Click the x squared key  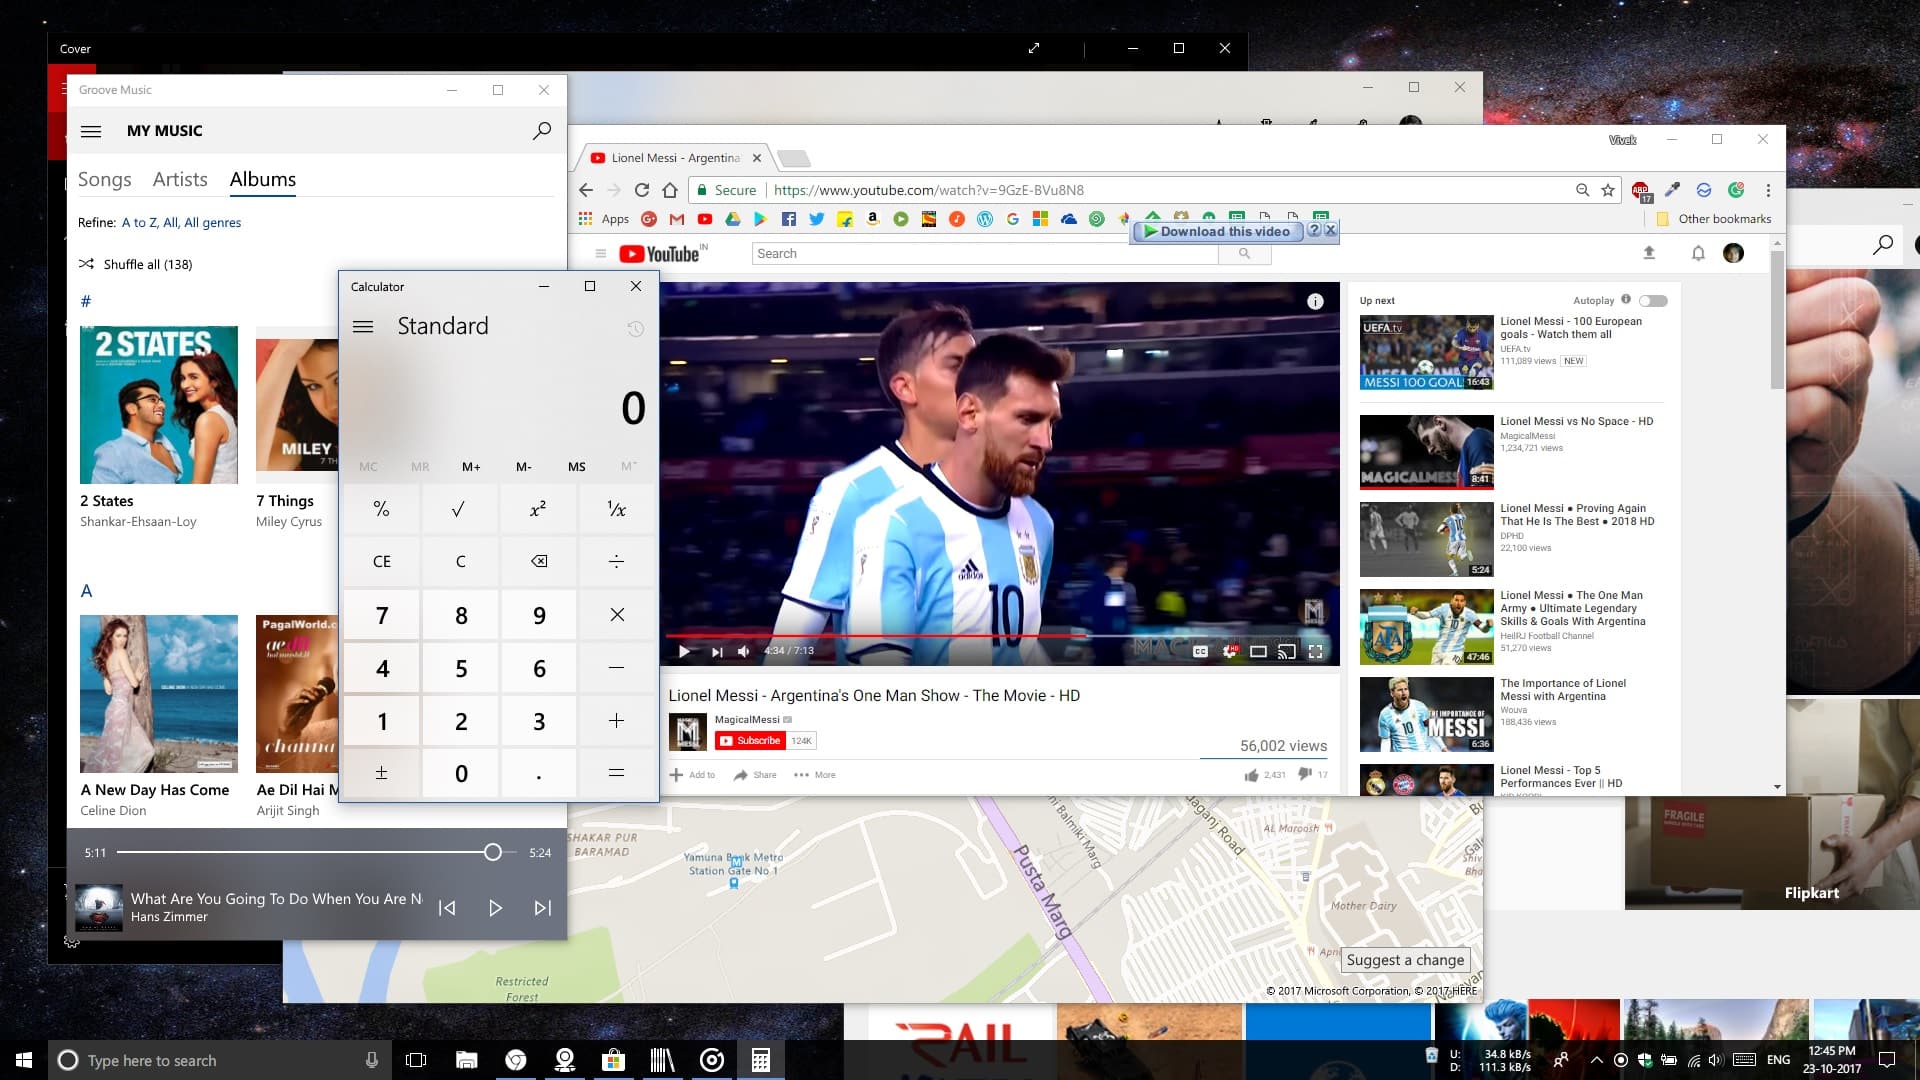538,509
